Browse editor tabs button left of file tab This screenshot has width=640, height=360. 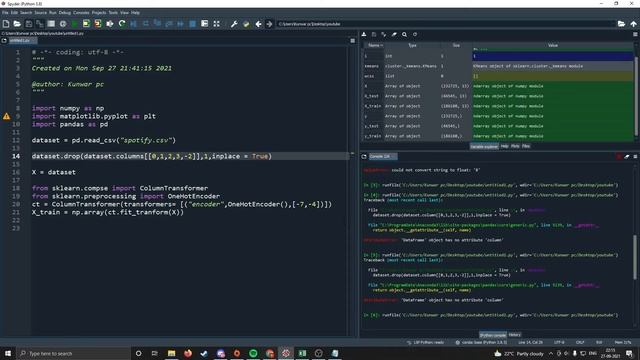click(x=4, y=41)
